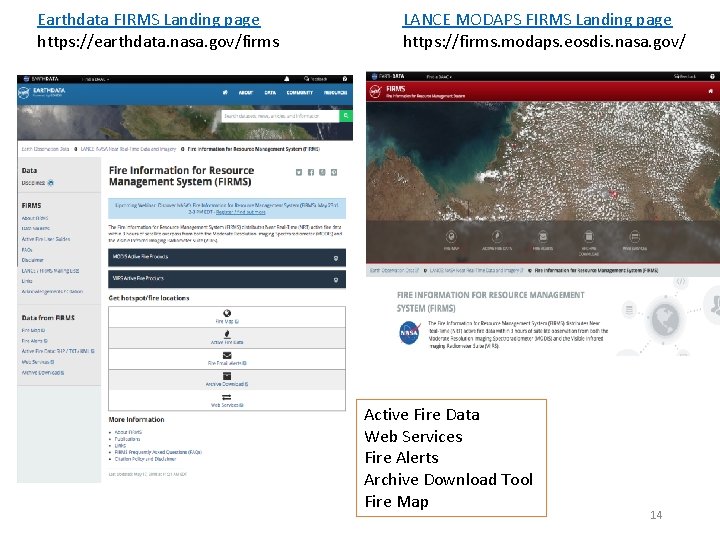Click the Fire Email Alerts envelope icon
The width and height of the screenshot is (720, 540).
click(227, 355)
